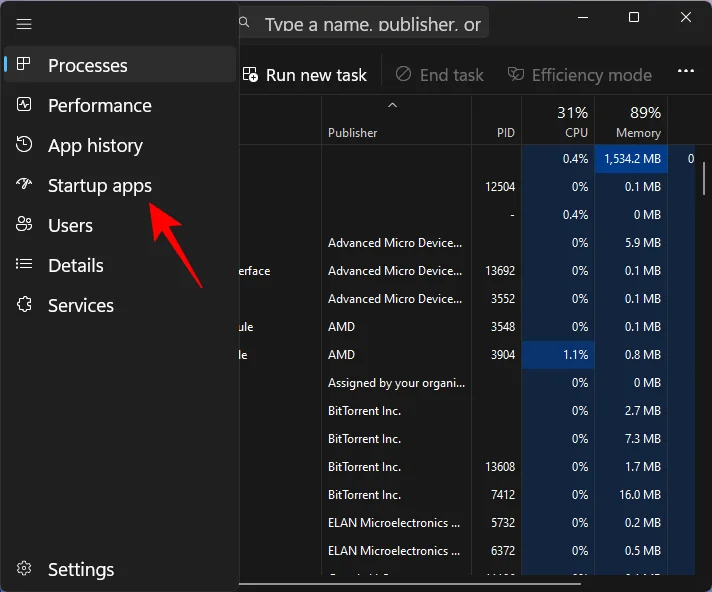Minimize the Task Manager window

[583, 18]
